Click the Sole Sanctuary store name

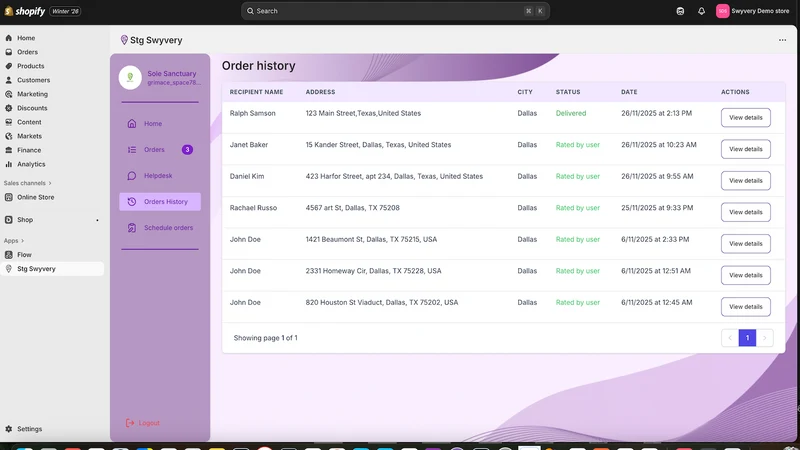[x=171, y=73]
